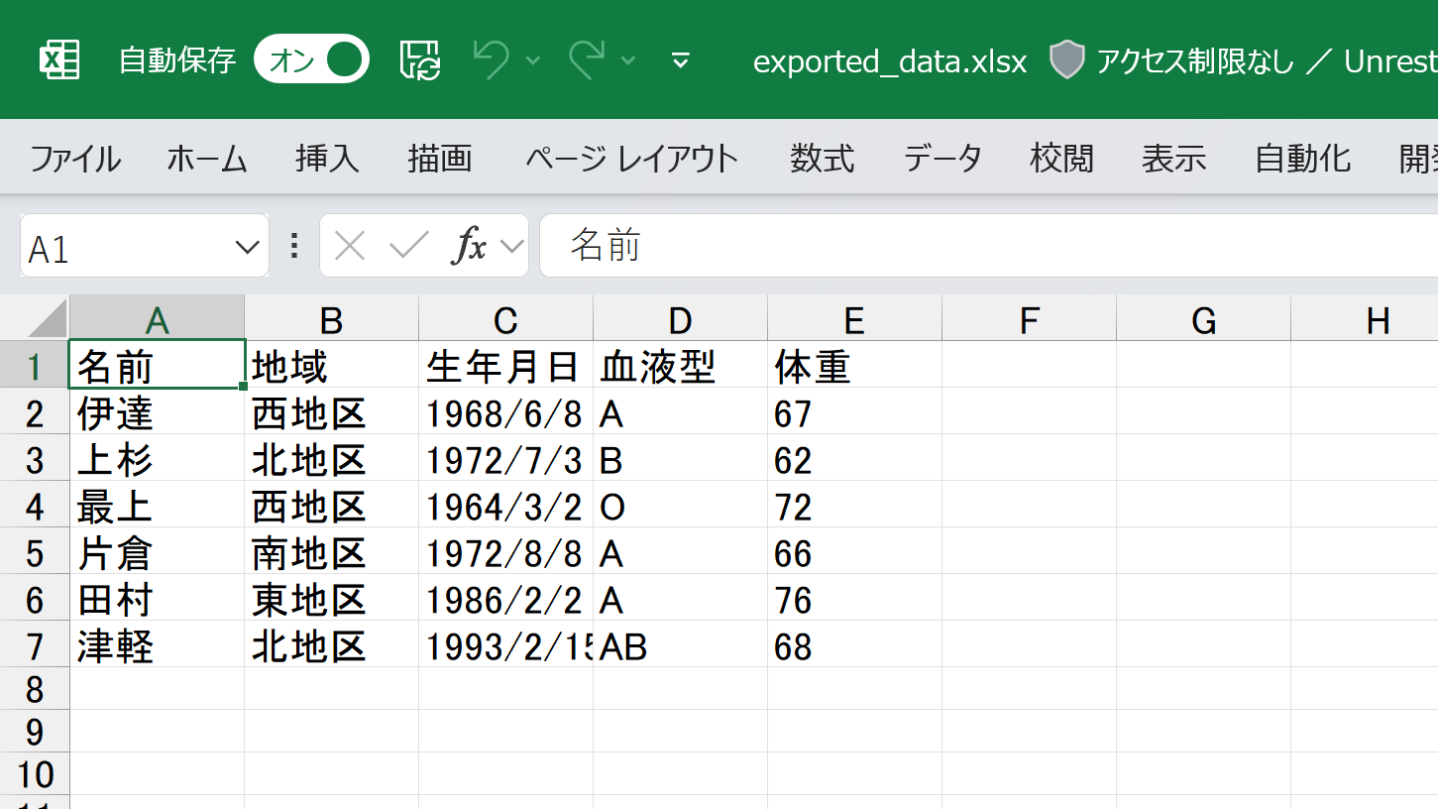This screenshot has height=809, width=1438.
Task: Switch to the ホーム tab
Action: [x=207, y=159]
